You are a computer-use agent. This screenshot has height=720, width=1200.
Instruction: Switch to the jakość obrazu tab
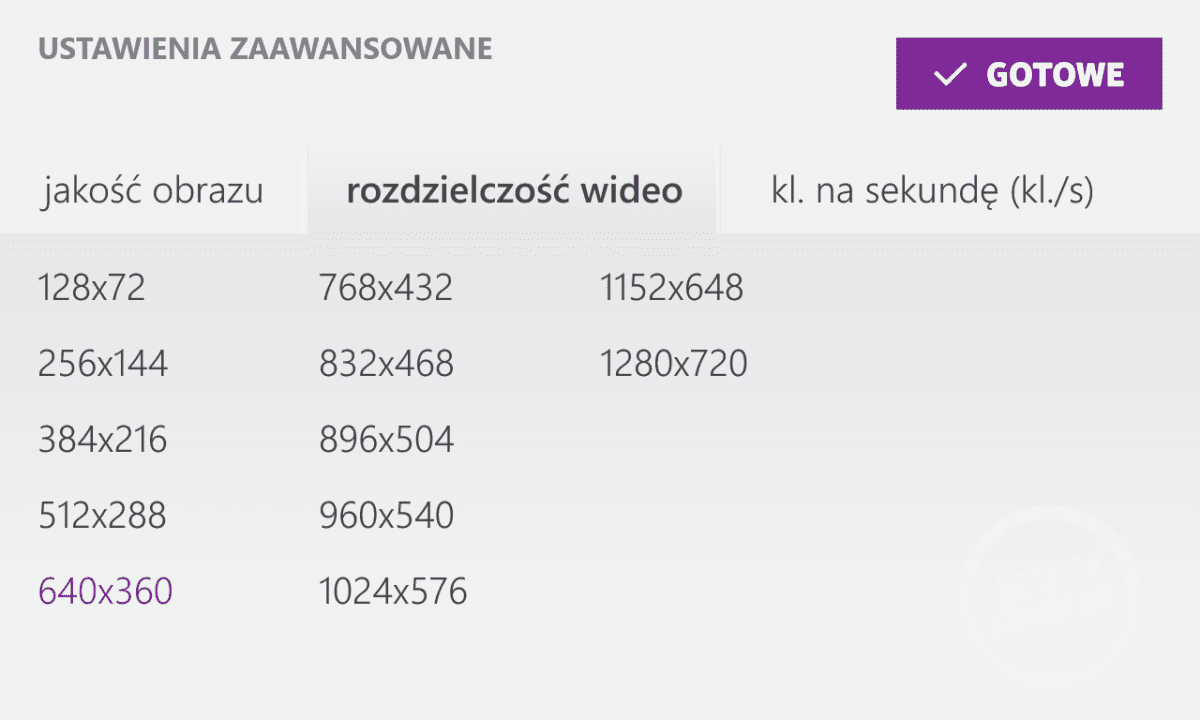[153, 191]
